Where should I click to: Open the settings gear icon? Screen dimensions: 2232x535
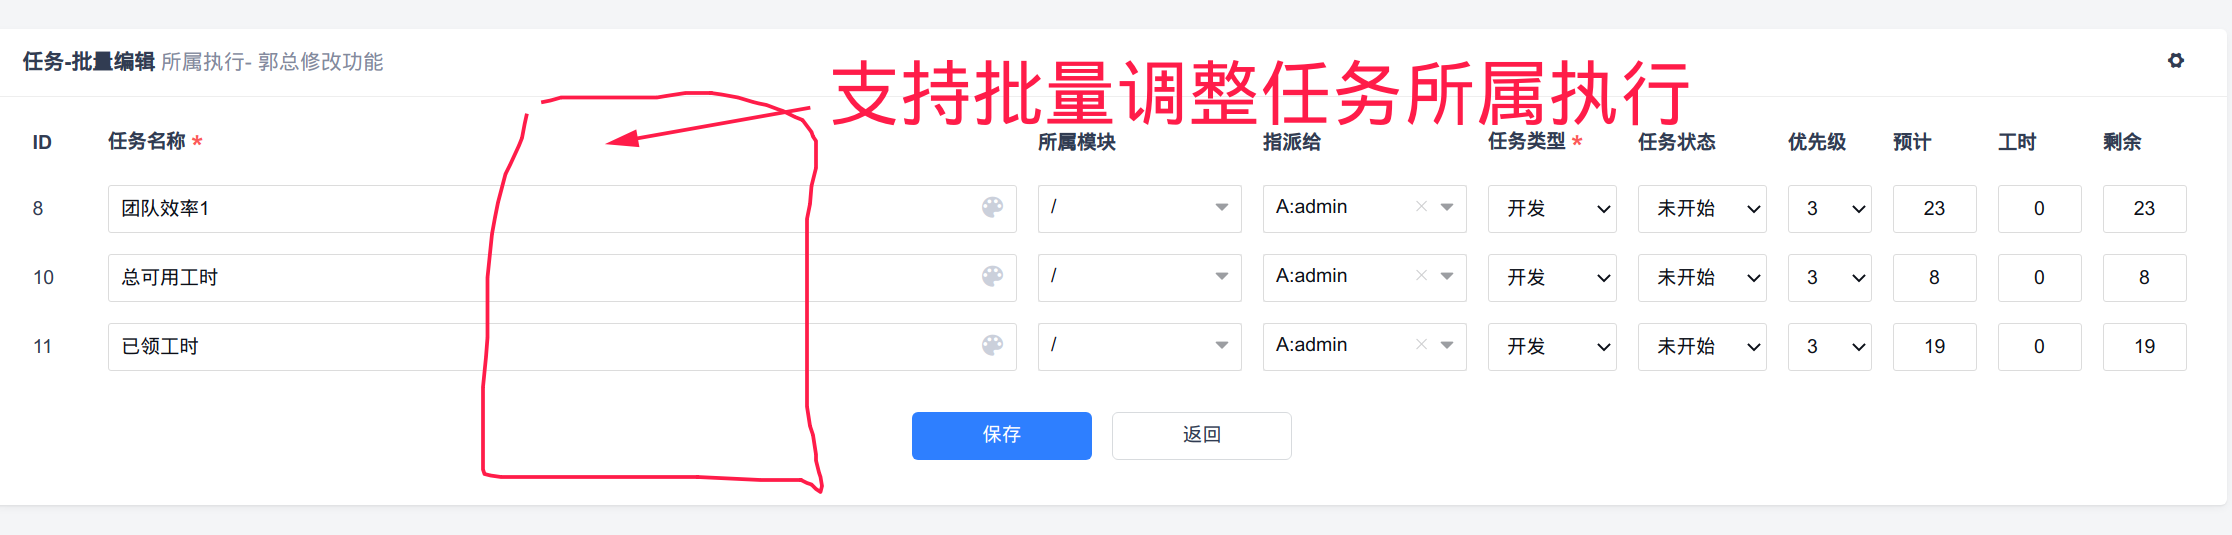(x=2176, y=61)
